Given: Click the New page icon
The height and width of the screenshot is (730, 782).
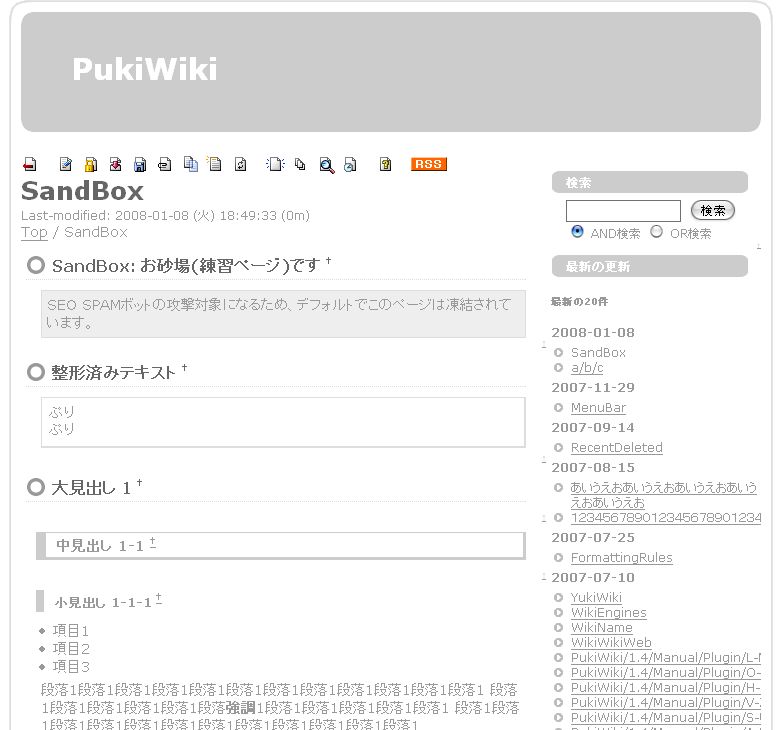Looking at the screenshot, I should 274,165.
